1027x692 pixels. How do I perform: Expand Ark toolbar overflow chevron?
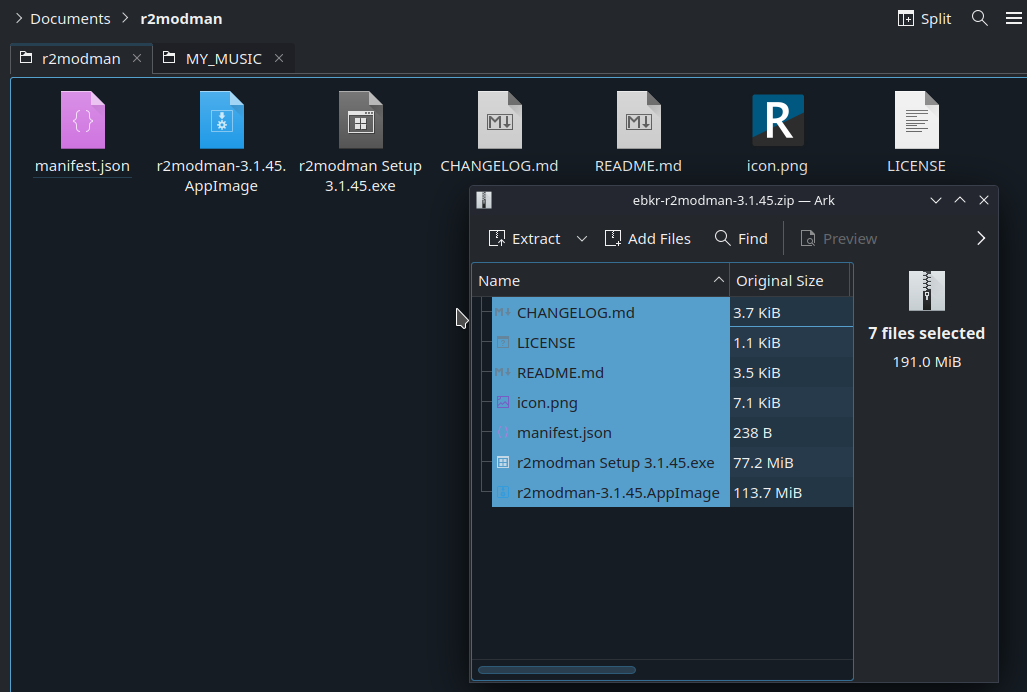click(980, 238)
